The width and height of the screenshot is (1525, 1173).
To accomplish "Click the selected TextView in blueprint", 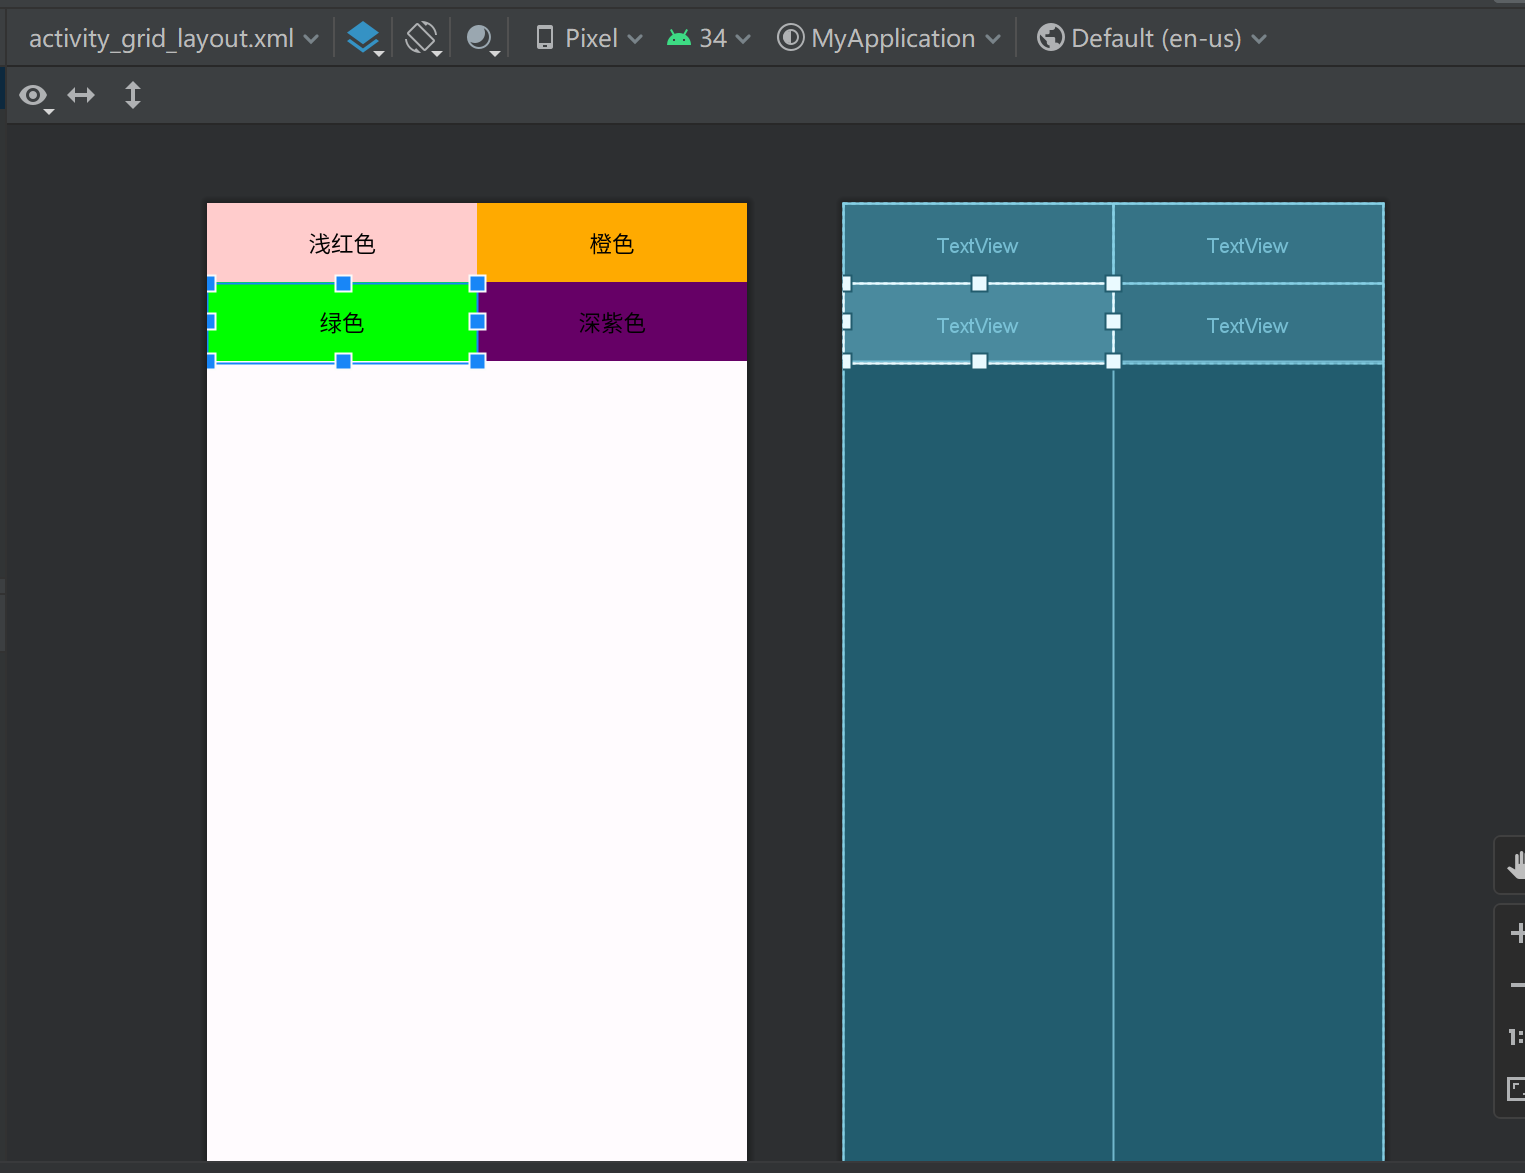I will [x=978, y=324].
